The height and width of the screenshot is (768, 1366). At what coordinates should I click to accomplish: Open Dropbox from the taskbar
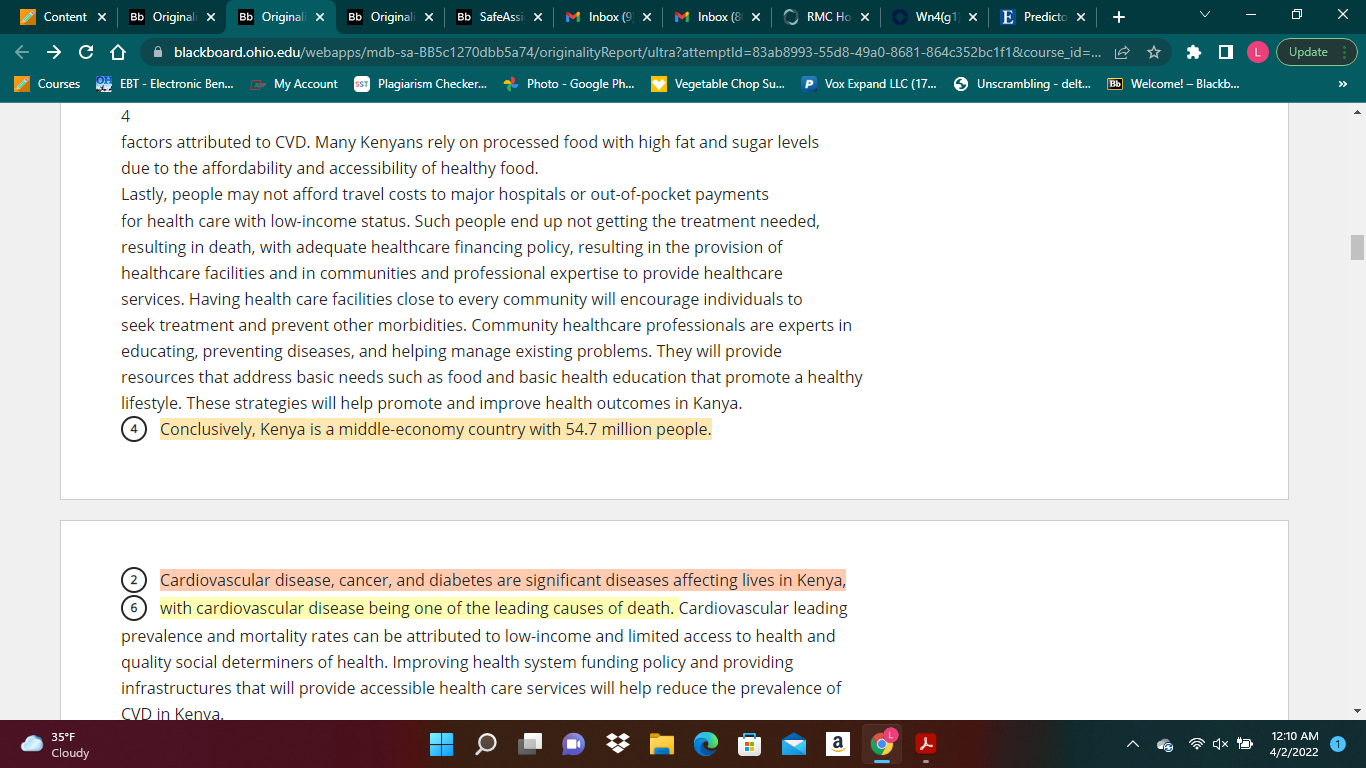click(618, 744)
